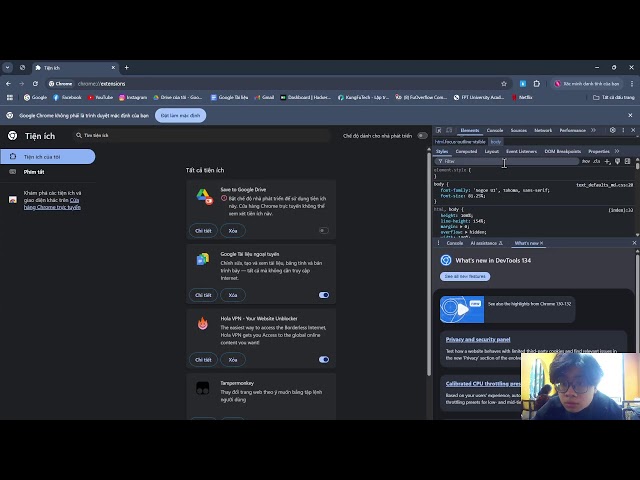Remove the Save to Google Drive extension
640x480 pixels.
click(233, 231)
